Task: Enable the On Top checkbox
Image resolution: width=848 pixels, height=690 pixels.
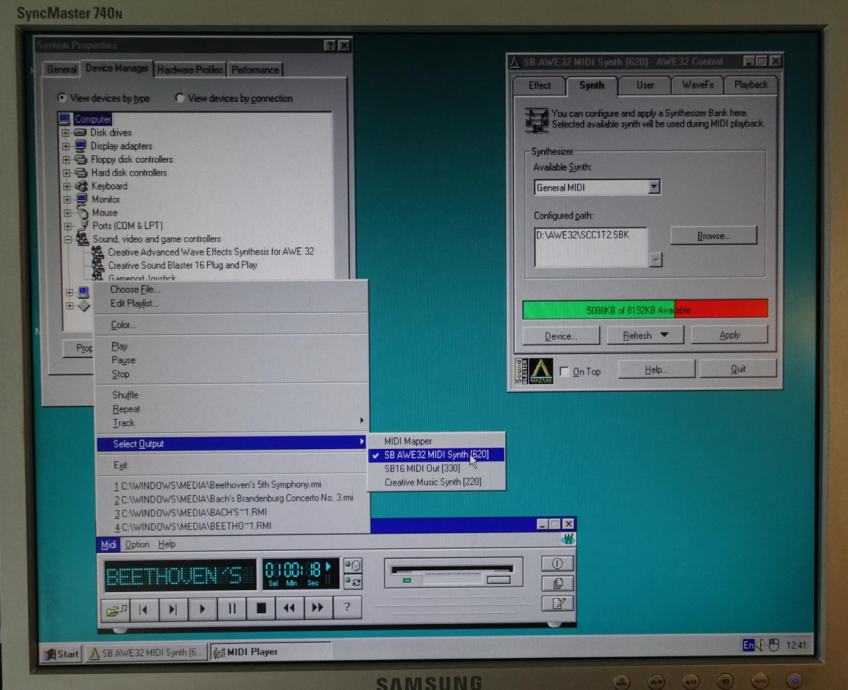Action: (x=565, y=372)
